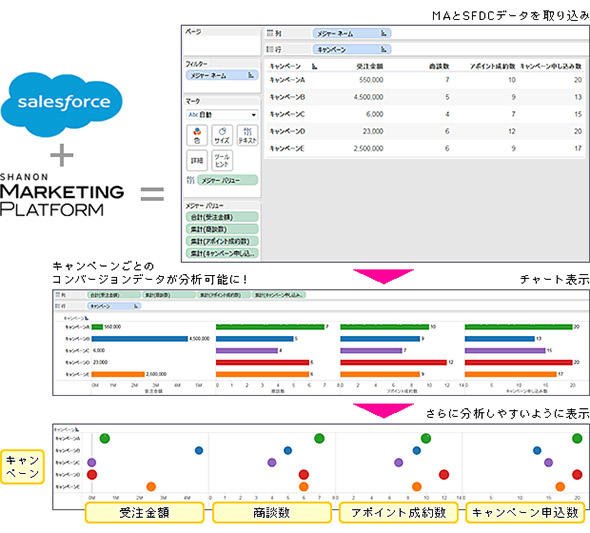Click sort icon on bar chart キャンペーン header
This screenshot has width=590, height=533.
[x=87, y=318]
